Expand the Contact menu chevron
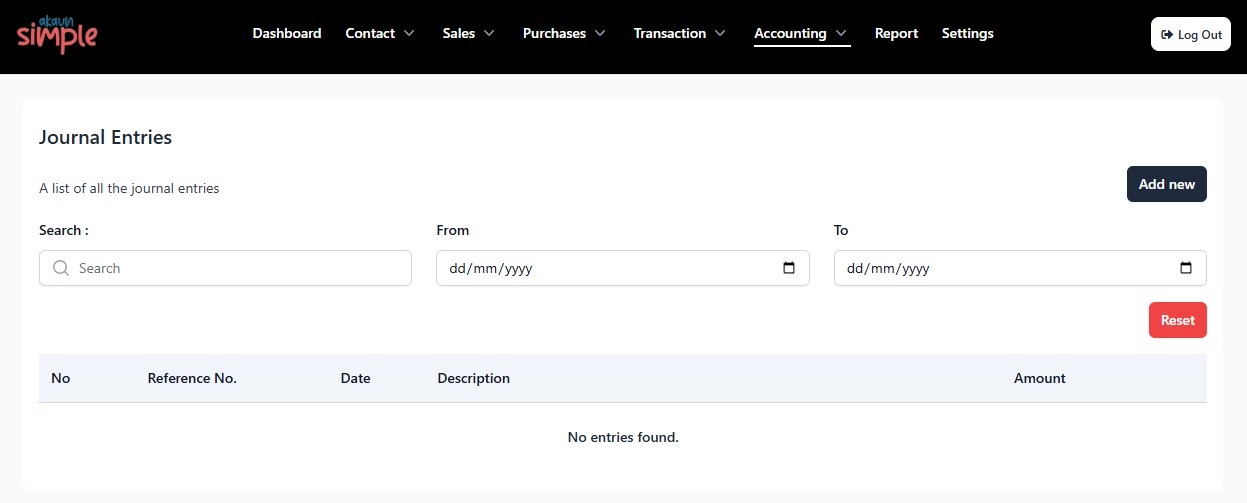The width and height of the screenshot is (1247, 503). (x=409, y=33)
